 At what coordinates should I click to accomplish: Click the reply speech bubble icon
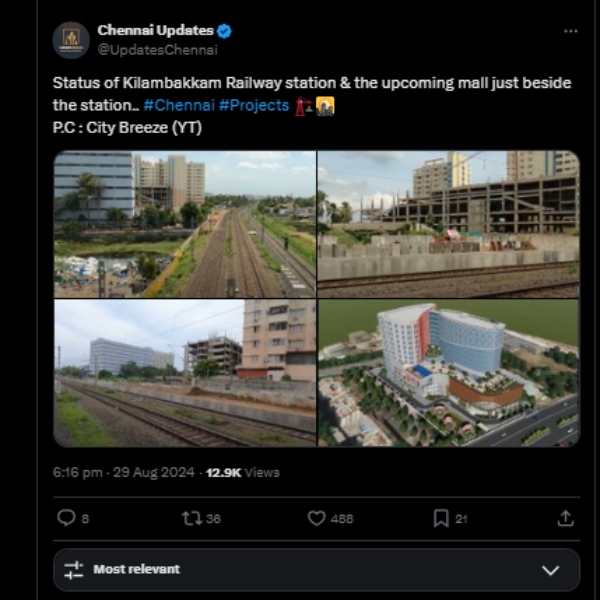pos(66,518)
